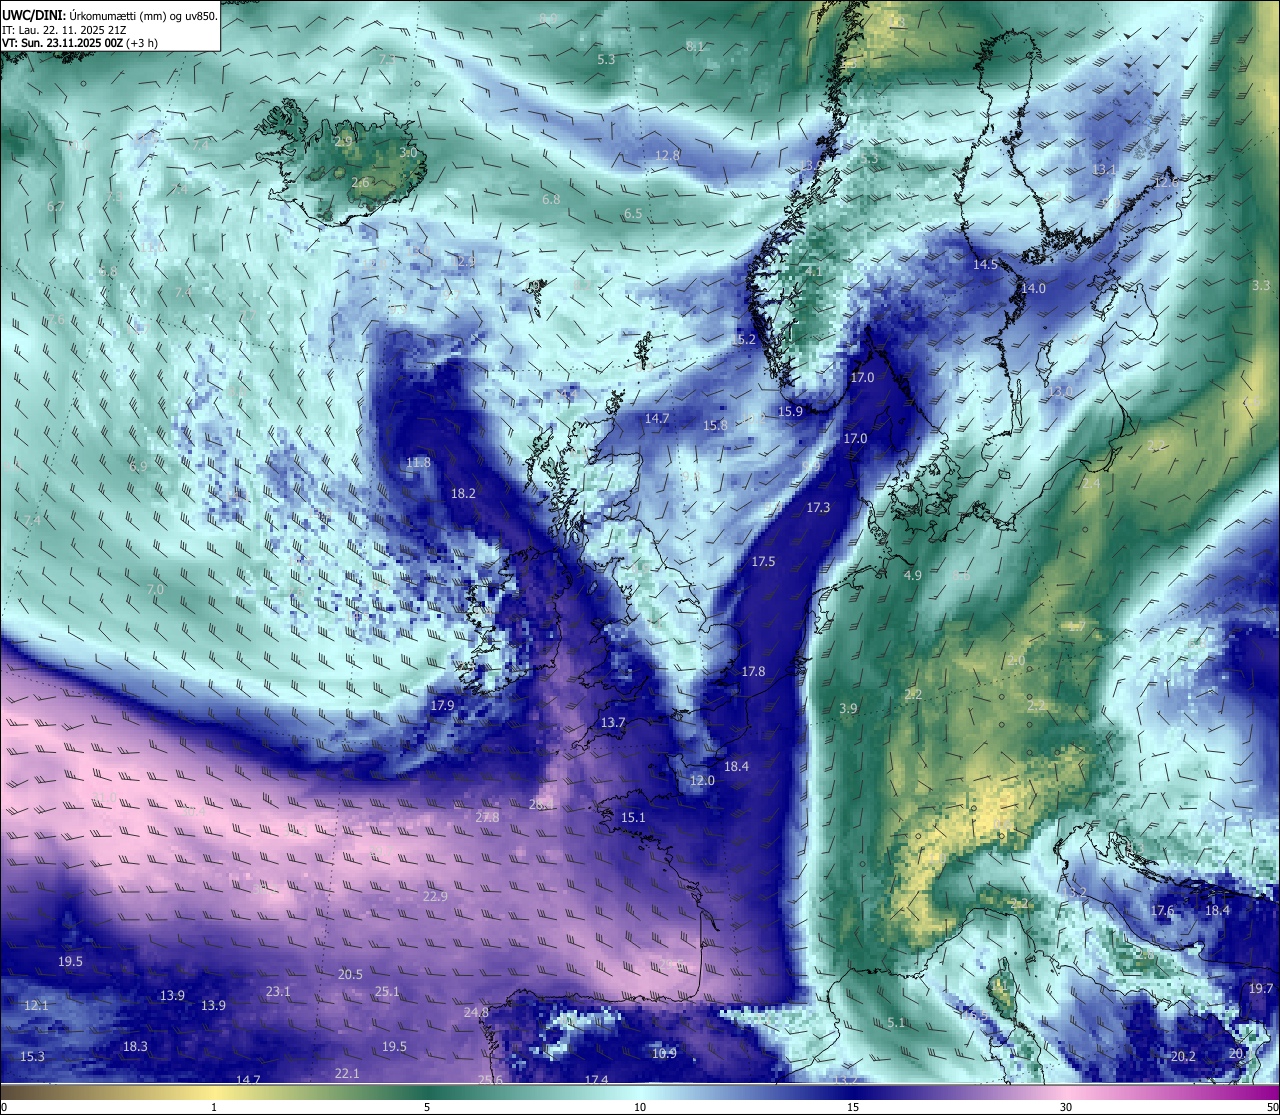Click the map value 13.1
Viewport: 1280px width, 1115px height.
coord(1104,169)
